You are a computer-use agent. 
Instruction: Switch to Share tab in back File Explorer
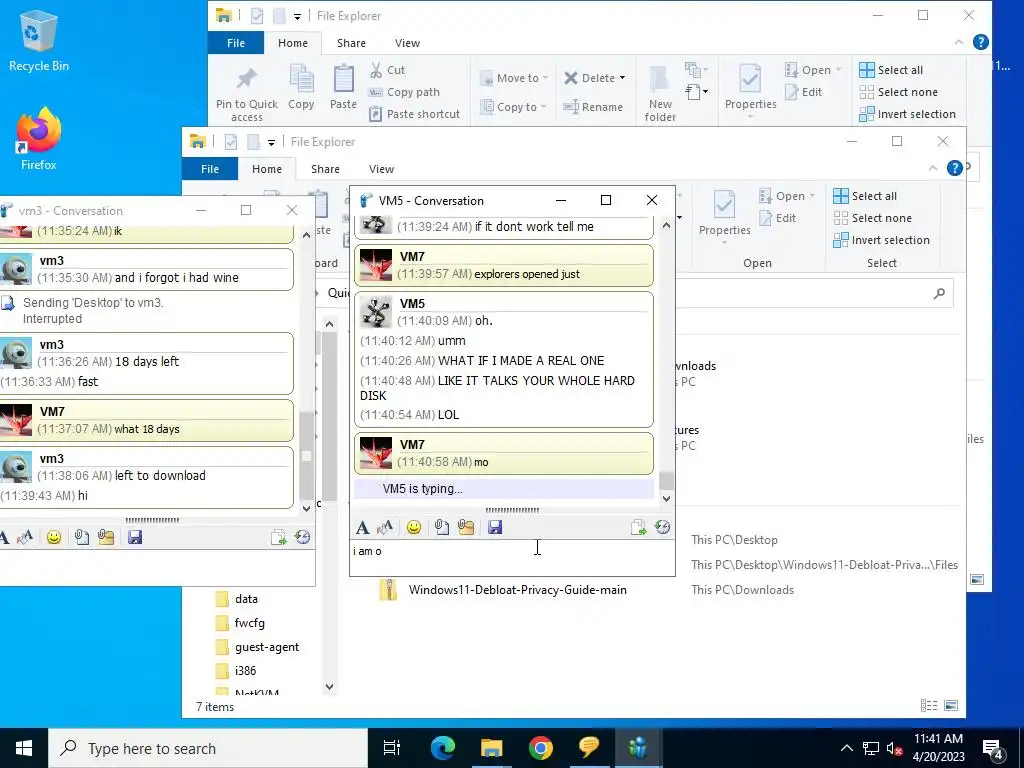(x=351, y=43)
